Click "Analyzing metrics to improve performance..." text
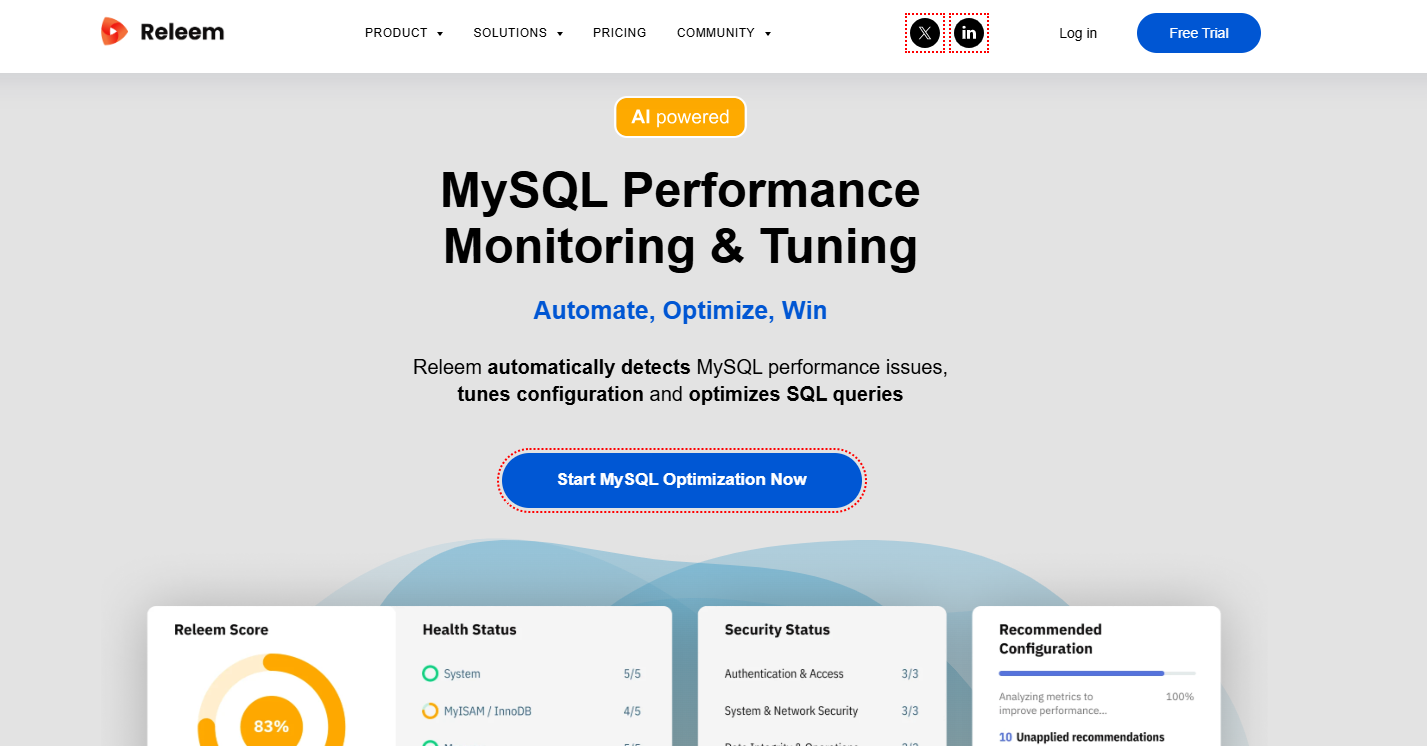1427x746 pixels. [1053, 703]
